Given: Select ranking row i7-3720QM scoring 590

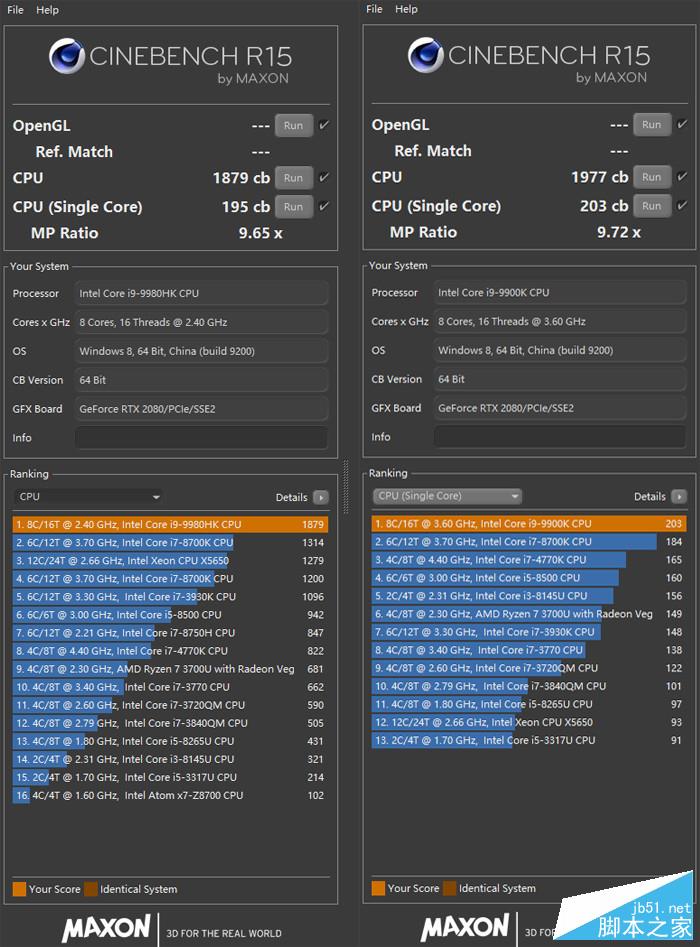Looking at the screenshot, I should pyautogui.click(x=170, y=705).
